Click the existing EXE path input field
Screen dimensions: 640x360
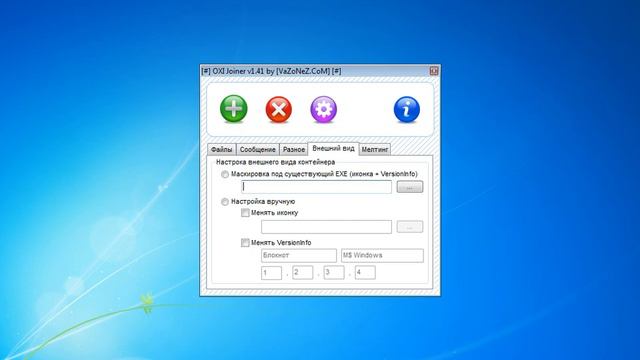coord(316,187)
